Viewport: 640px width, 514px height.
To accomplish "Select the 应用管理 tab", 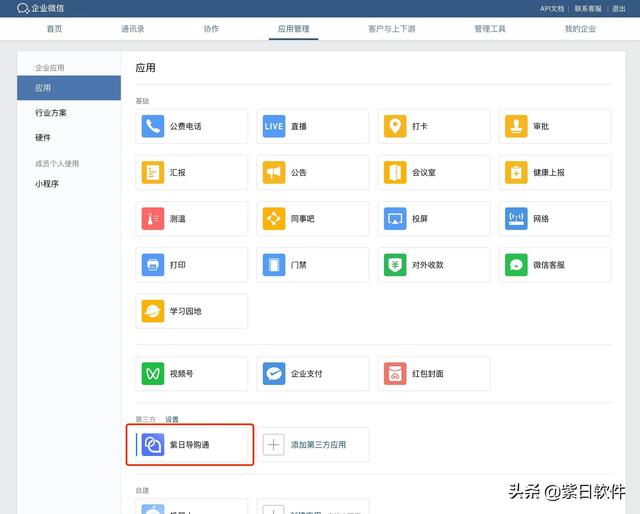I will point(293,29).
